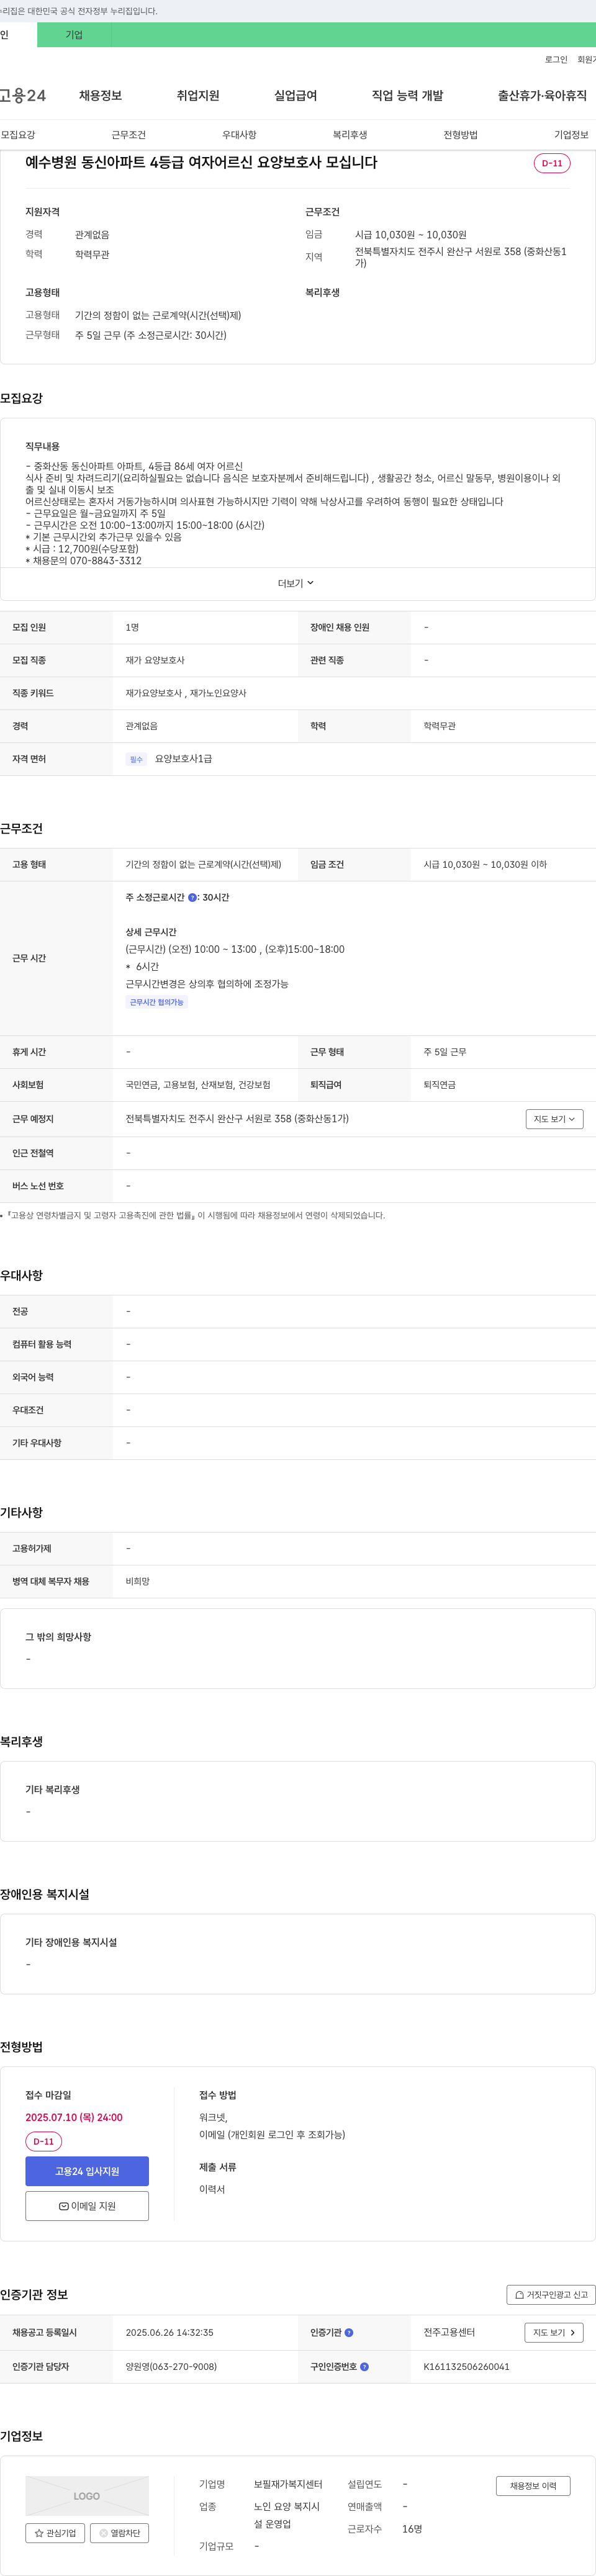The height and width of the screenshot is (2576, 596).
Task: Click the company name 보필재가복지센터
Action: tap(288, 2484)
